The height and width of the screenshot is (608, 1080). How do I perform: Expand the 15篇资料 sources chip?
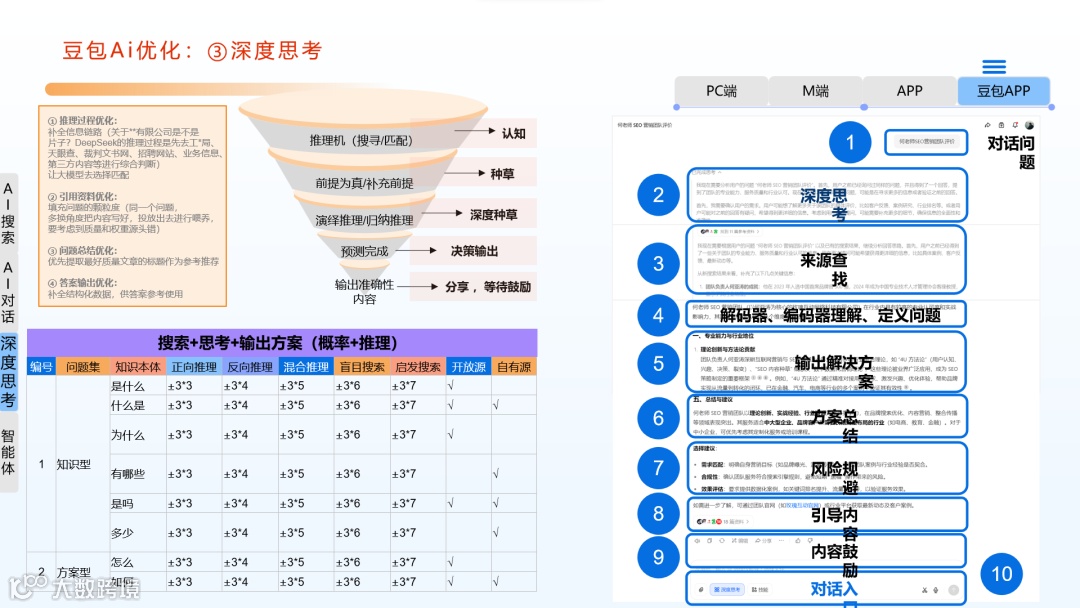click(722, 522)
